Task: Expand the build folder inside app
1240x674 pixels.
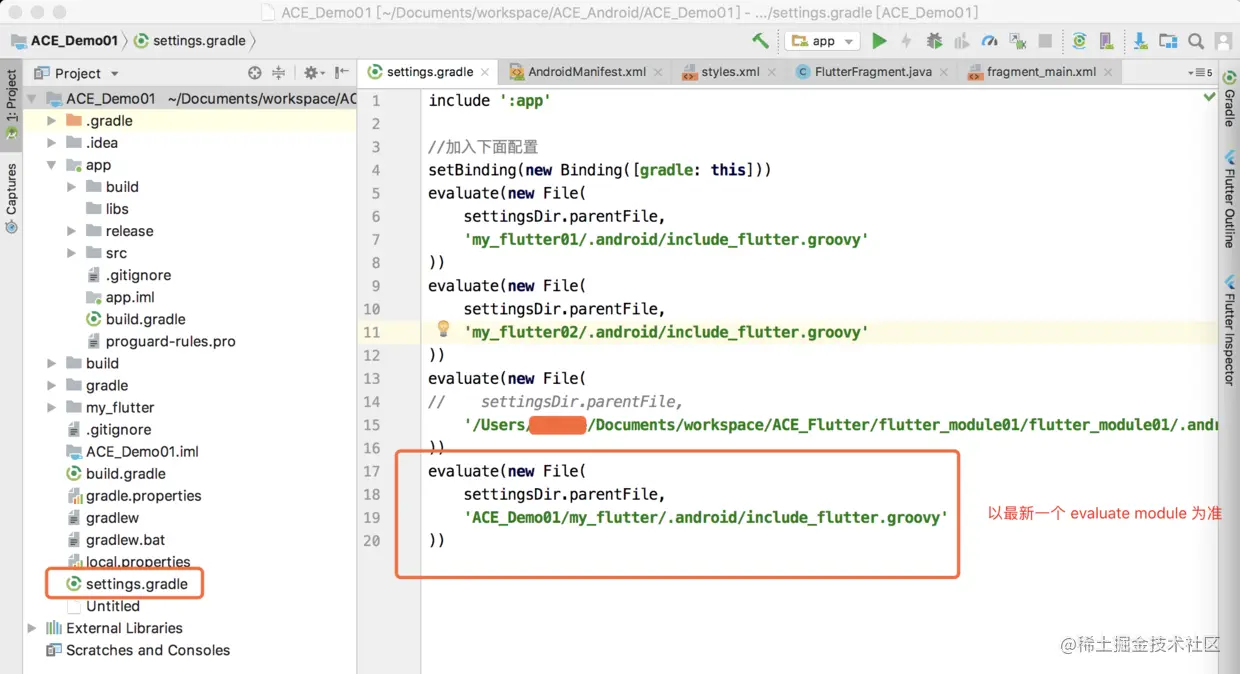Action: point(72,187)
